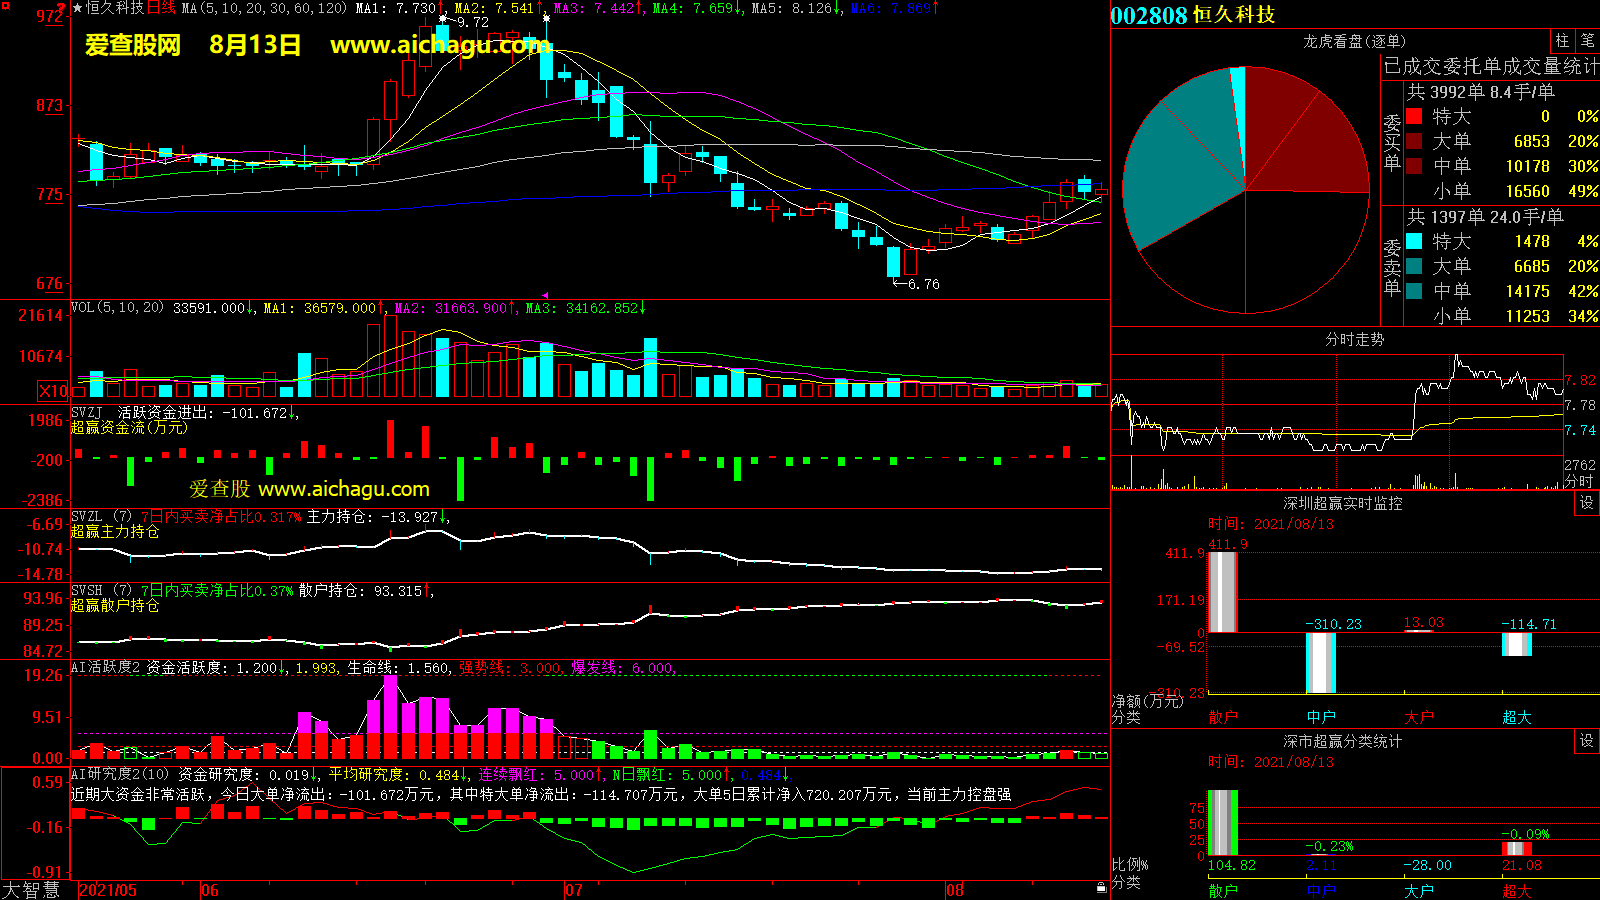Click the lock icon at bottom of chart

(x=1101, y=887)
